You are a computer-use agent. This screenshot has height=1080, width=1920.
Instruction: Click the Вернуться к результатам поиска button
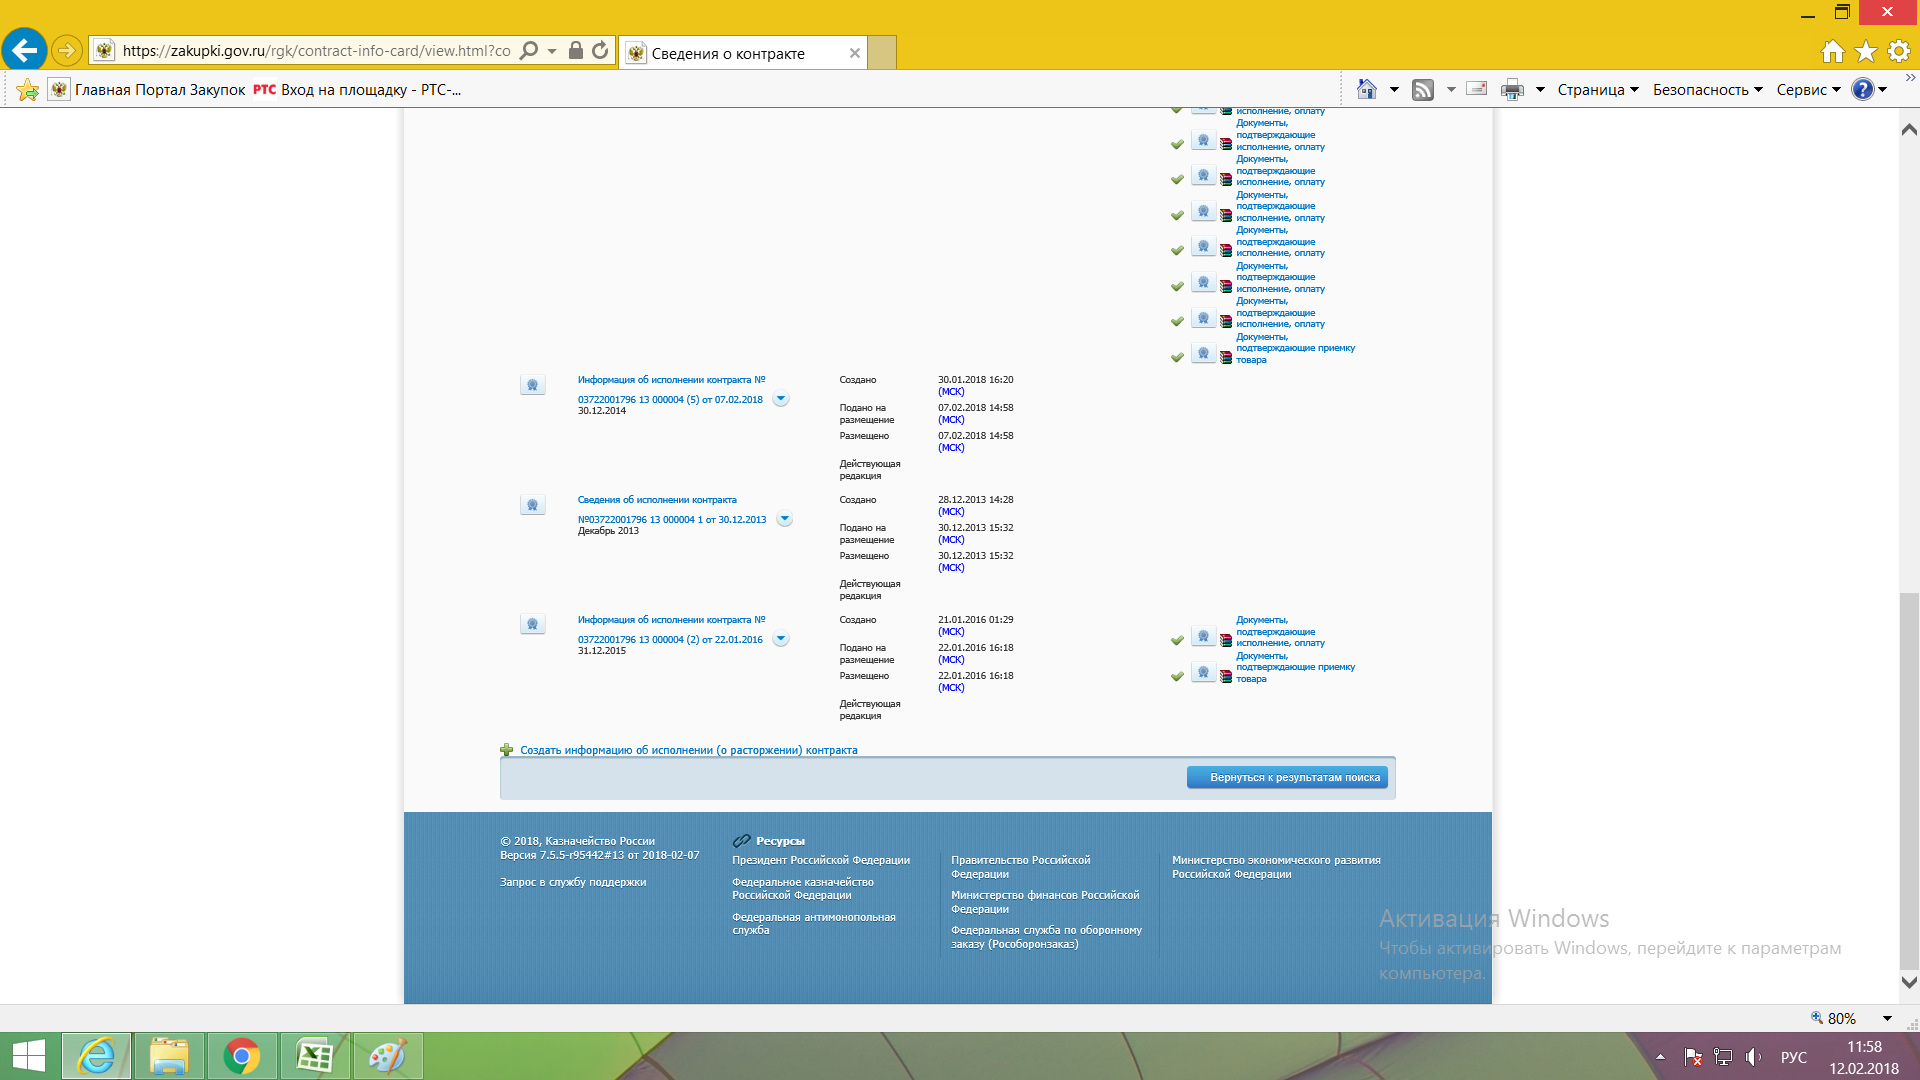pyautogui.click(x=1287, y=778)
